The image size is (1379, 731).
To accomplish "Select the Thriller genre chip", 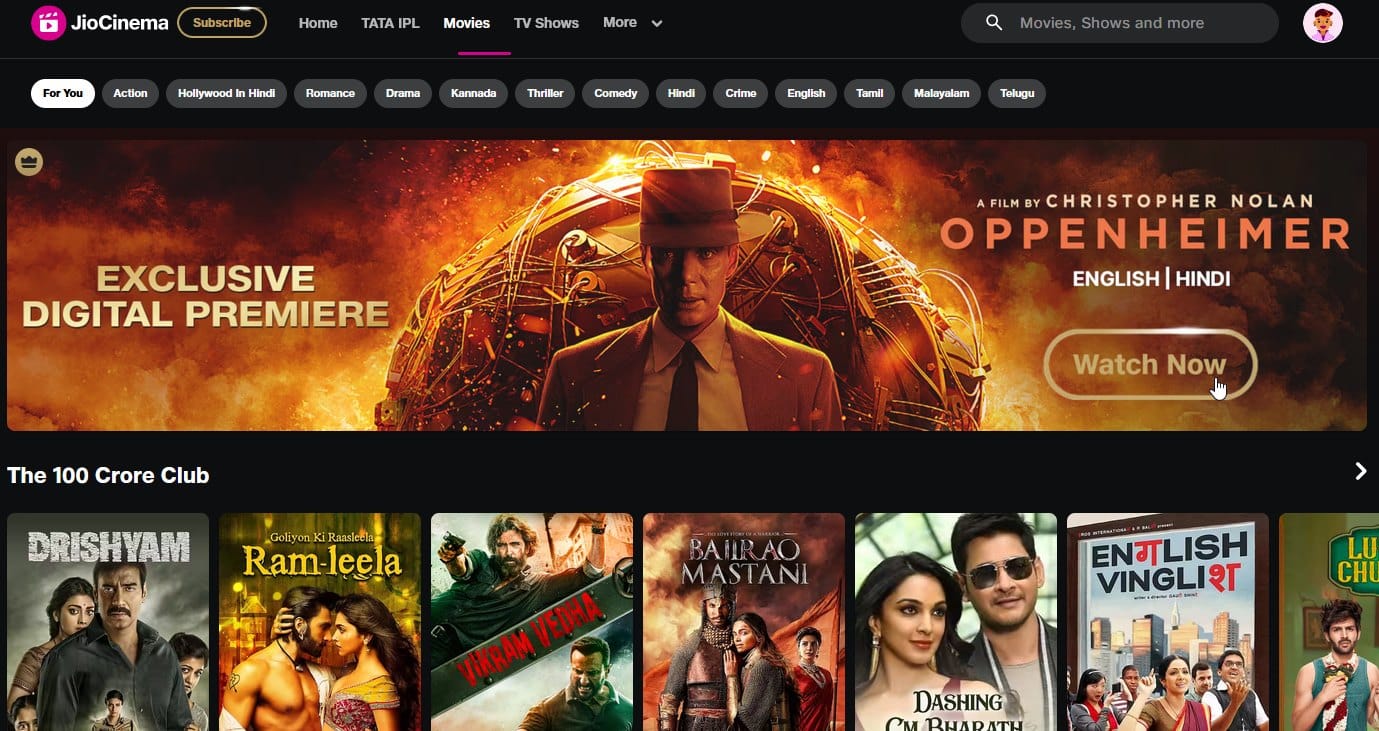I will (x=545, y=93).
